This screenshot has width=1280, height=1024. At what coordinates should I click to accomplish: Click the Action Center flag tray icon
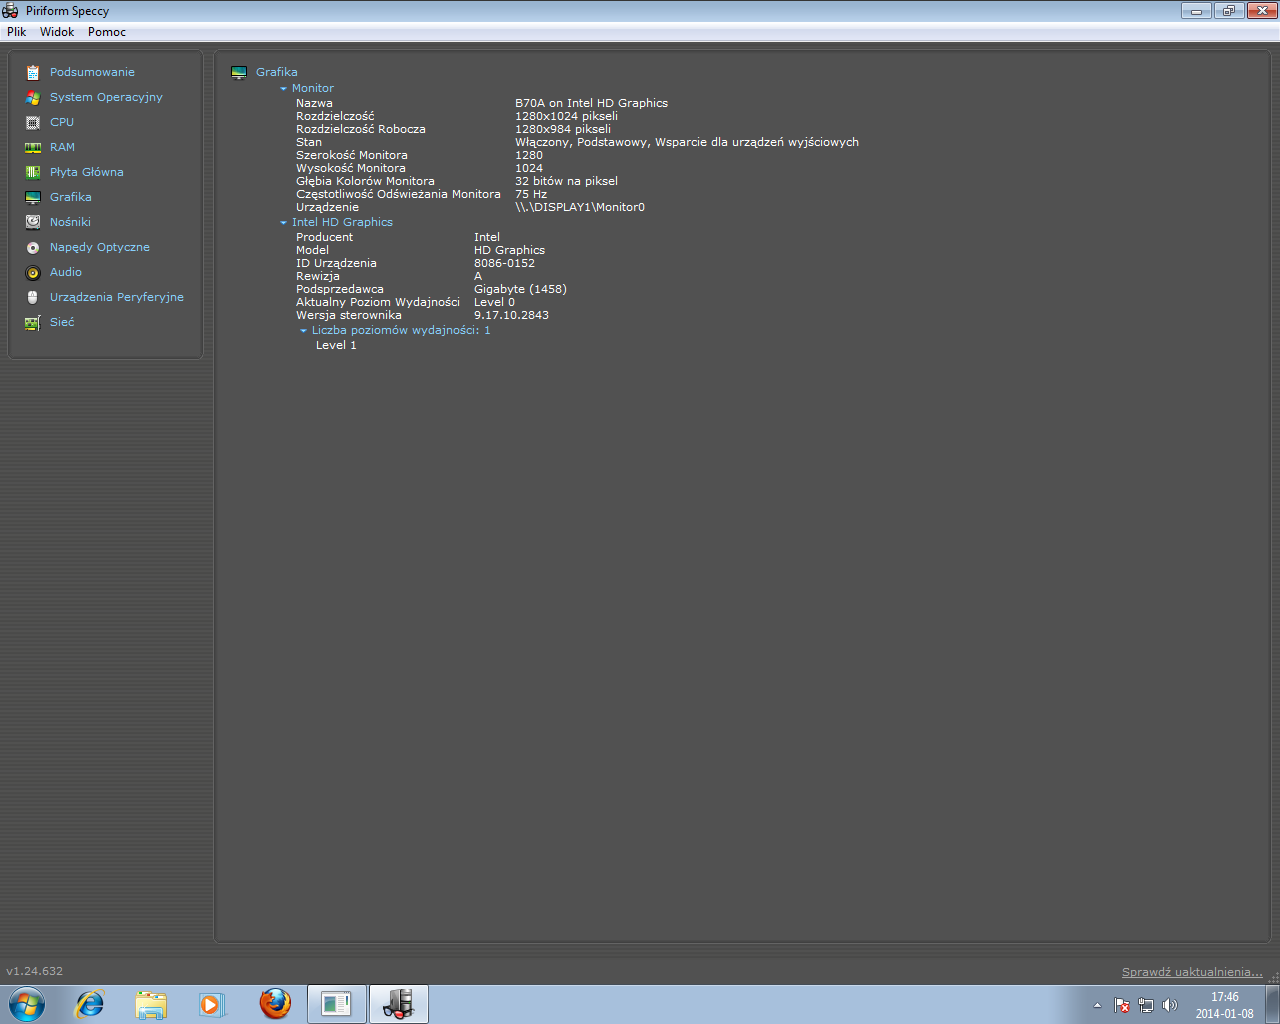[x=1122, y=1005]
